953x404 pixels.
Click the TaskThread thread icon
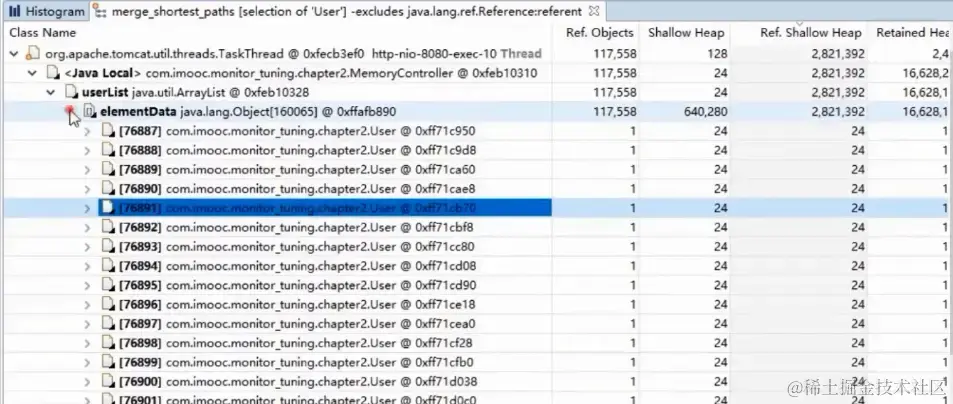[33, 53]
